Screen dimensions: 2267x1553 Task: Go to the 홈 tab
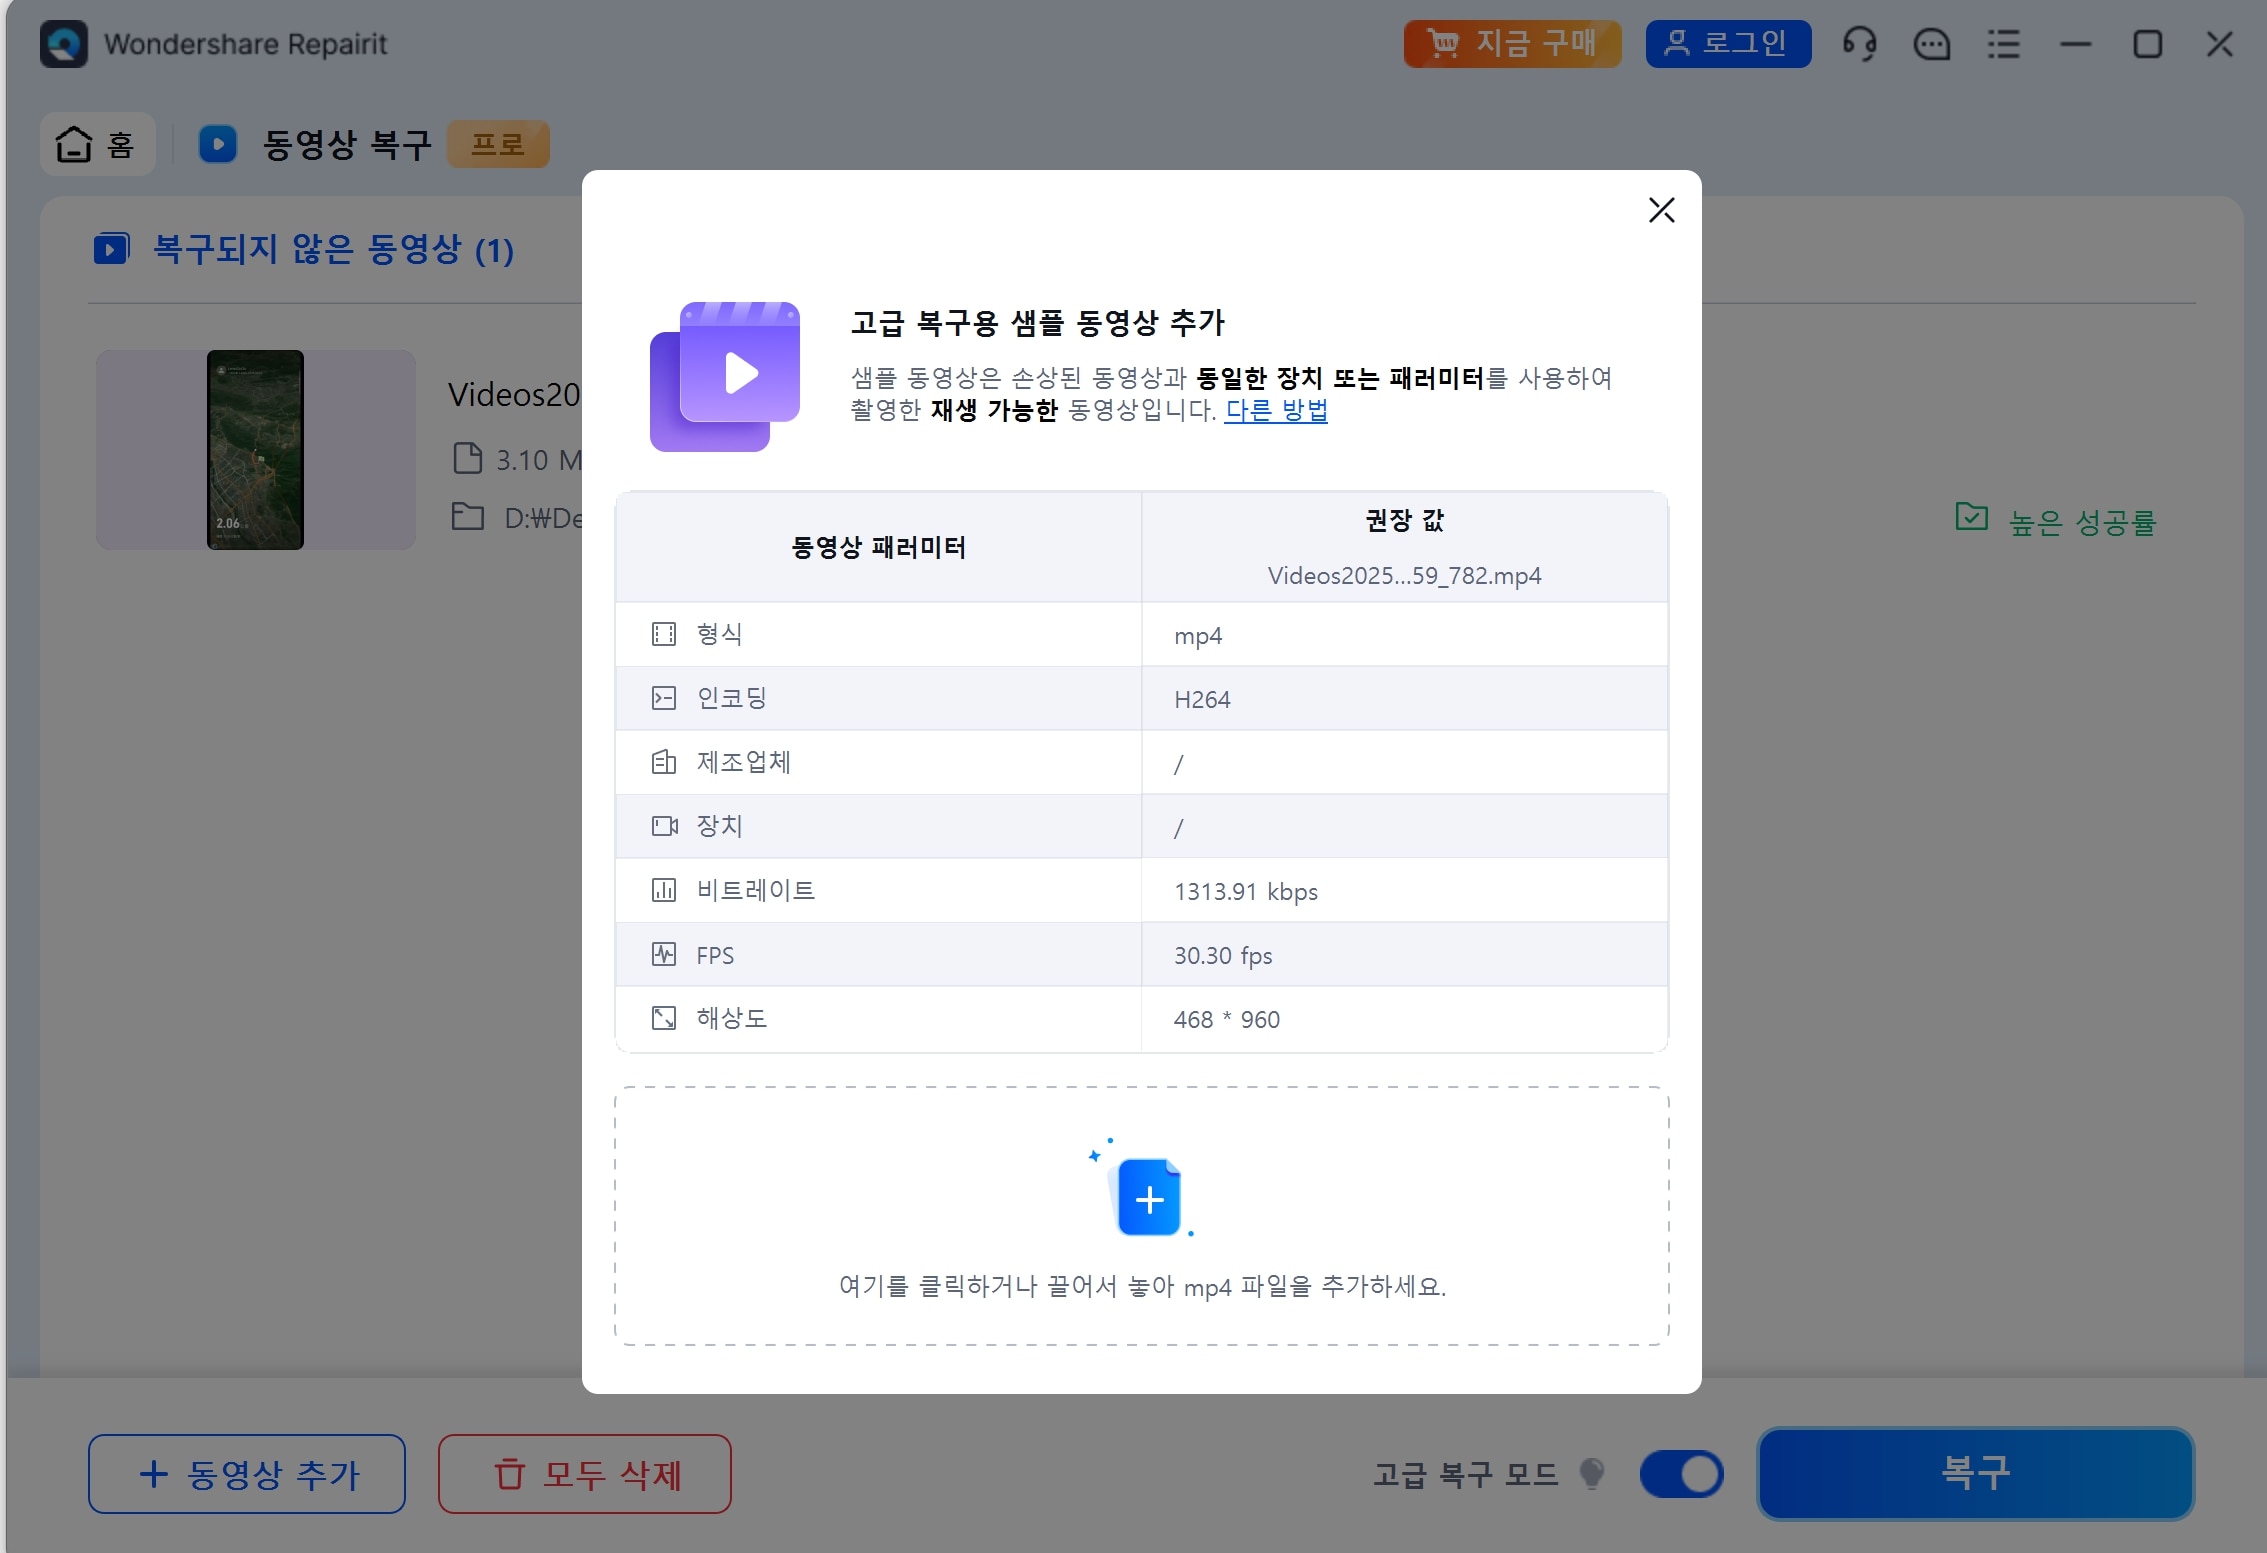pos(97,144)
